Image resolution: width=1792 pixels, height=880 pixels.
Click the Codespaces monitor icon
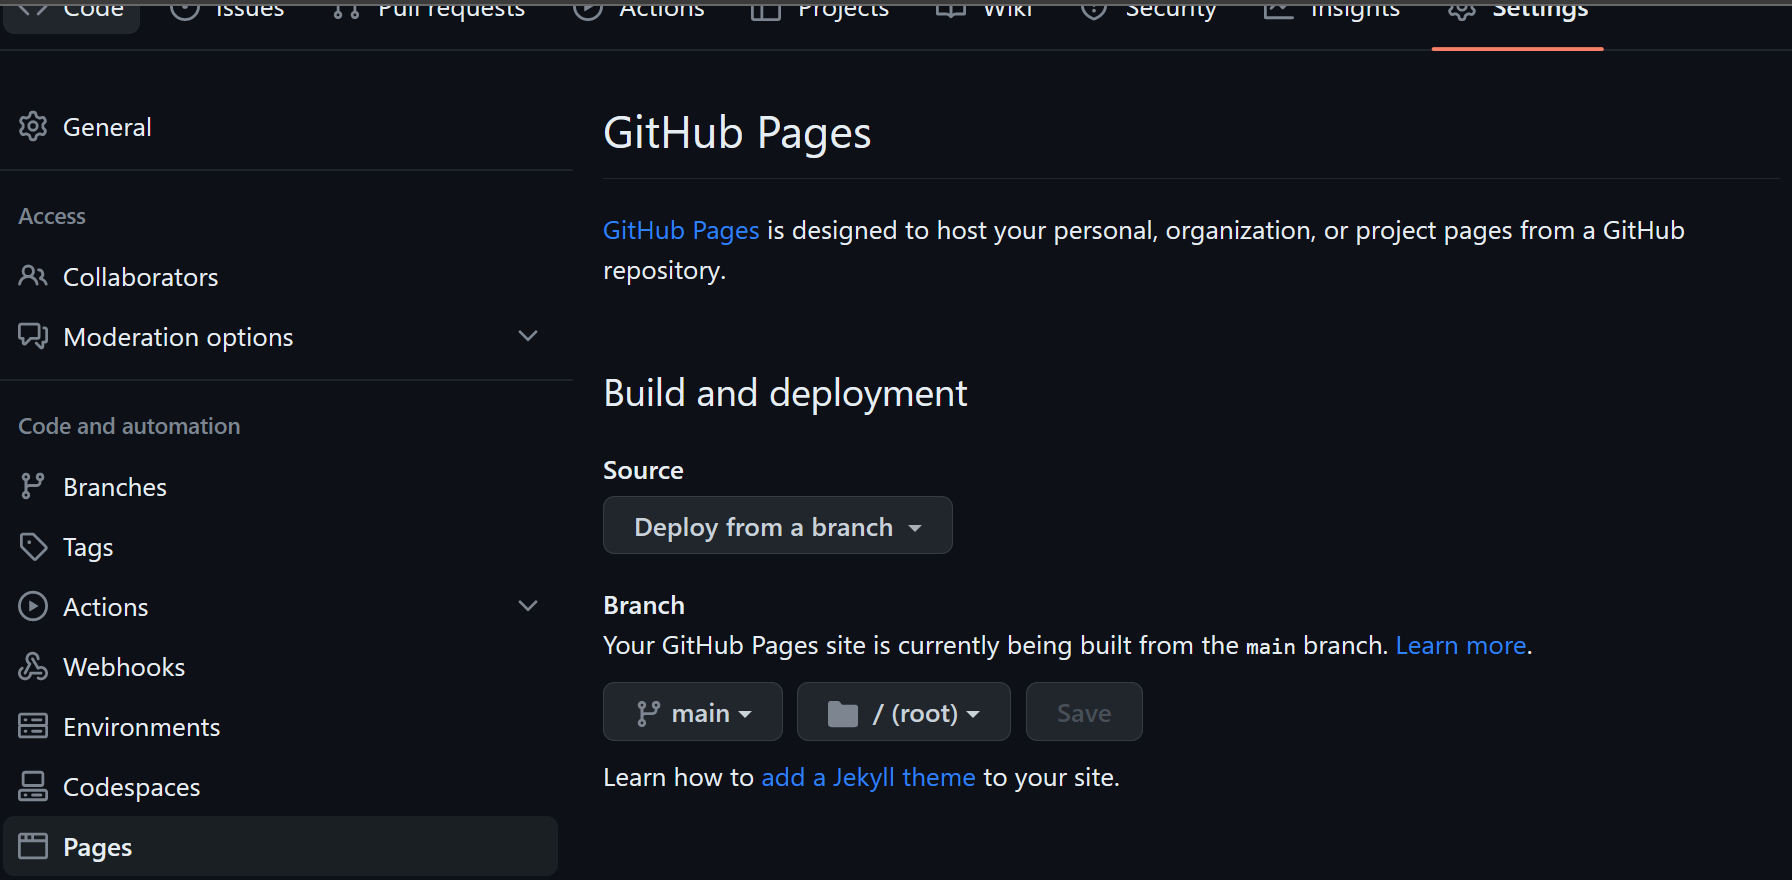[x=33, y=786]
